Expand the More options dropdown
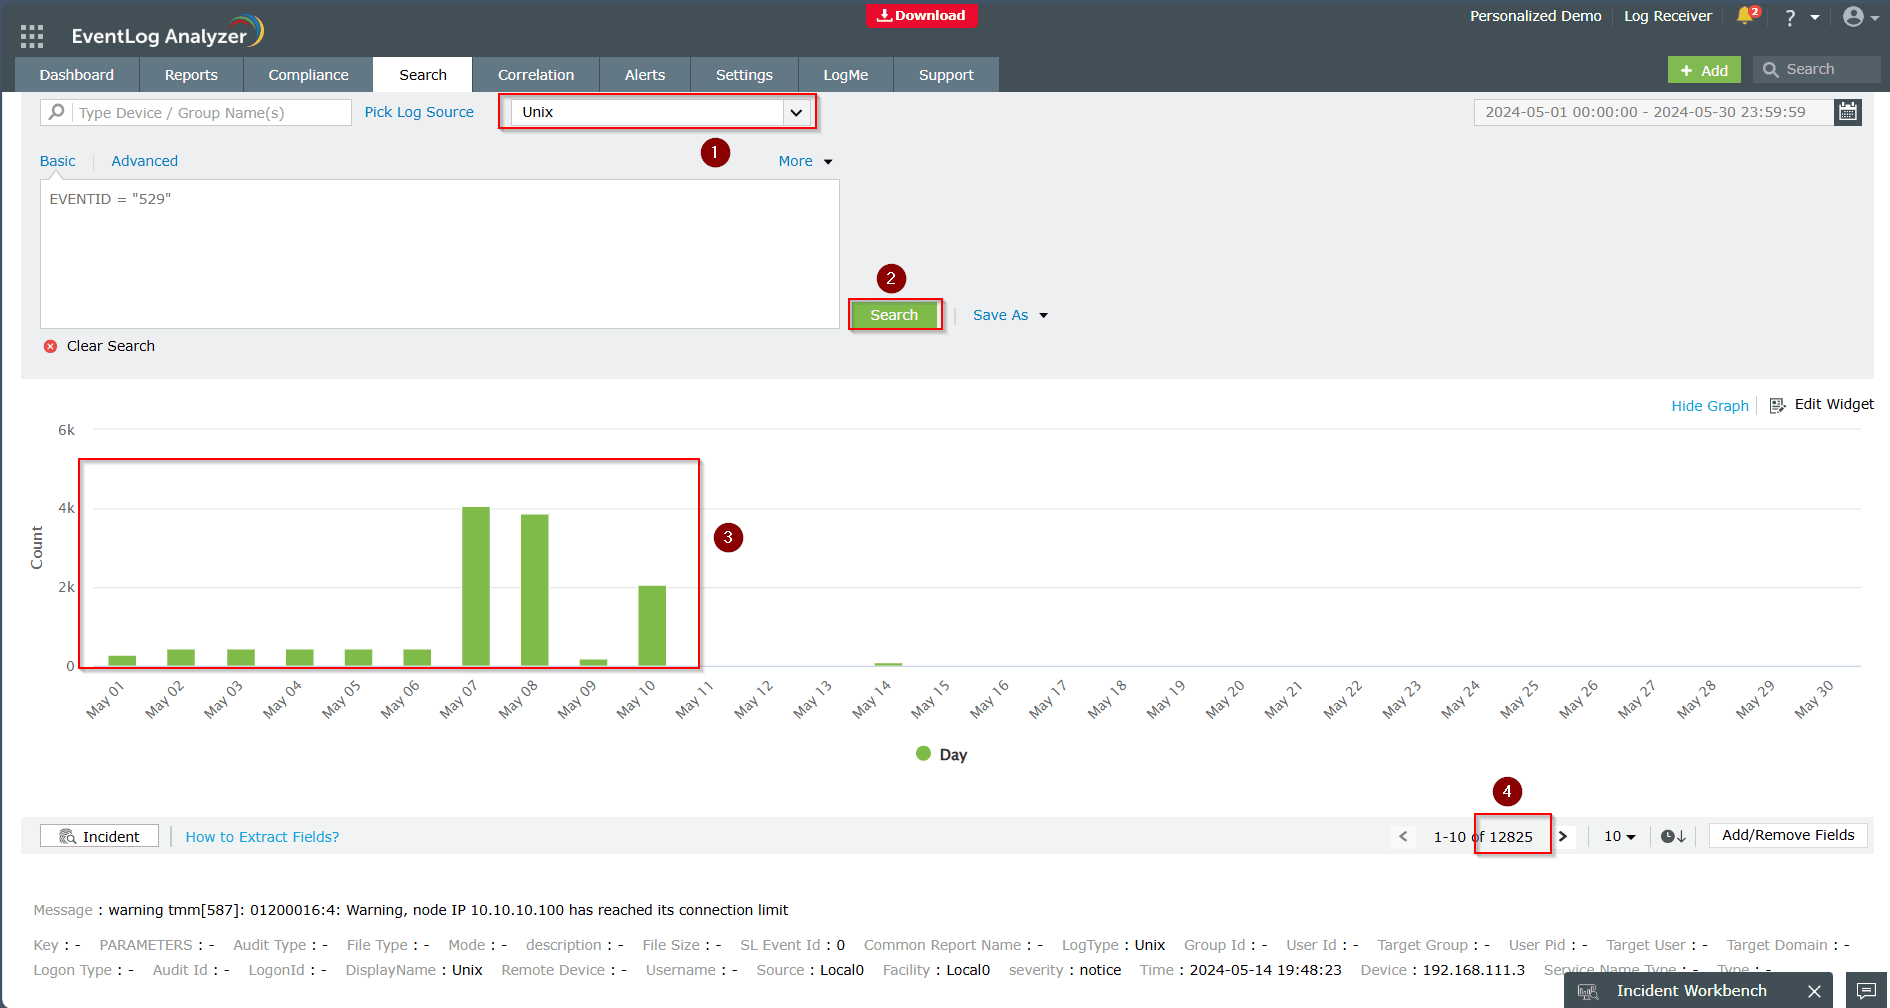The height and width of the screenshot is (1008, 1890). 805,161
